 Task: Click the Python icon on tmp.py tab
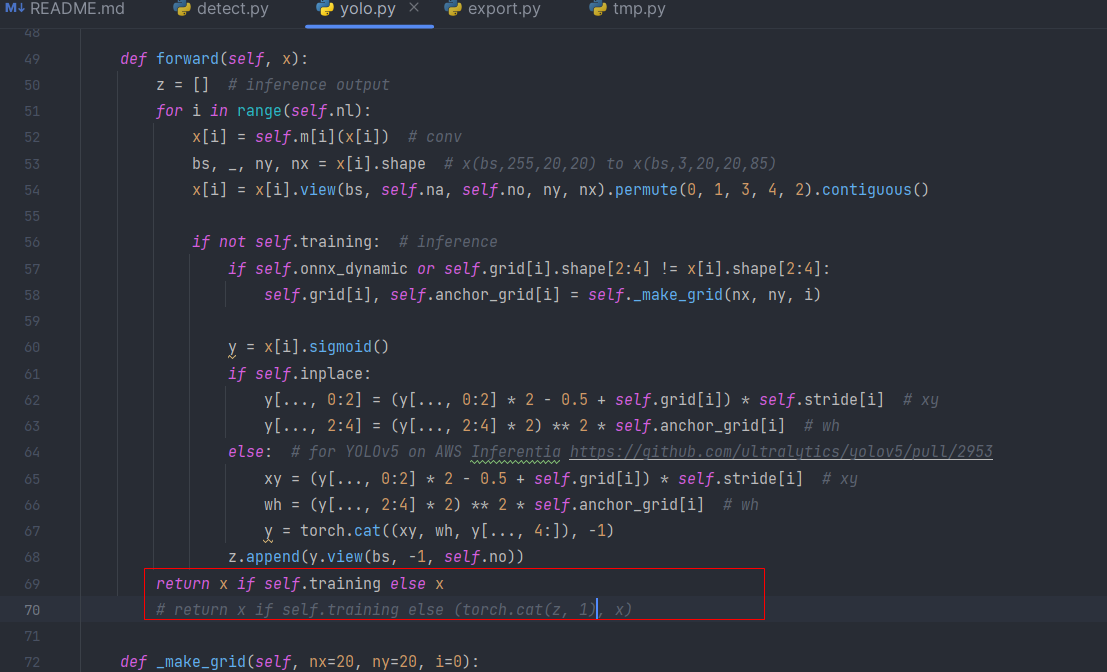pyautogui.click(x=598, y=8)
